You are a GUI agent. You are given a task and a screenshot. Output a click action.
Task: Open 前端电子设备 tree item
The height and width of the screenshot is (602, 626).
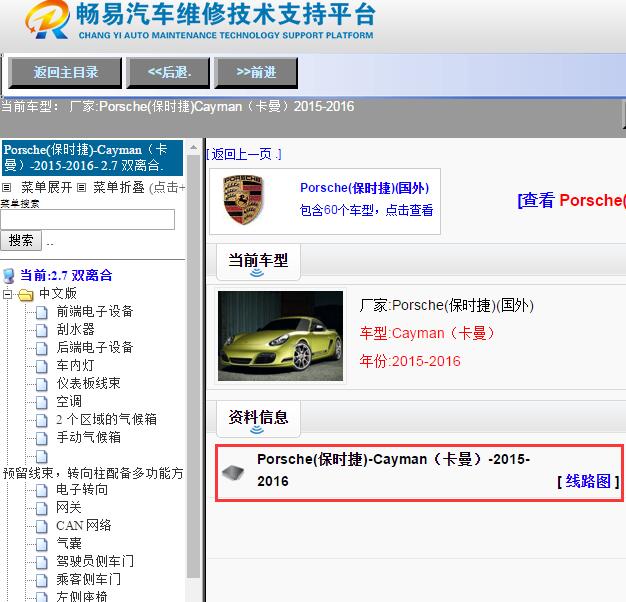[95, 311]
